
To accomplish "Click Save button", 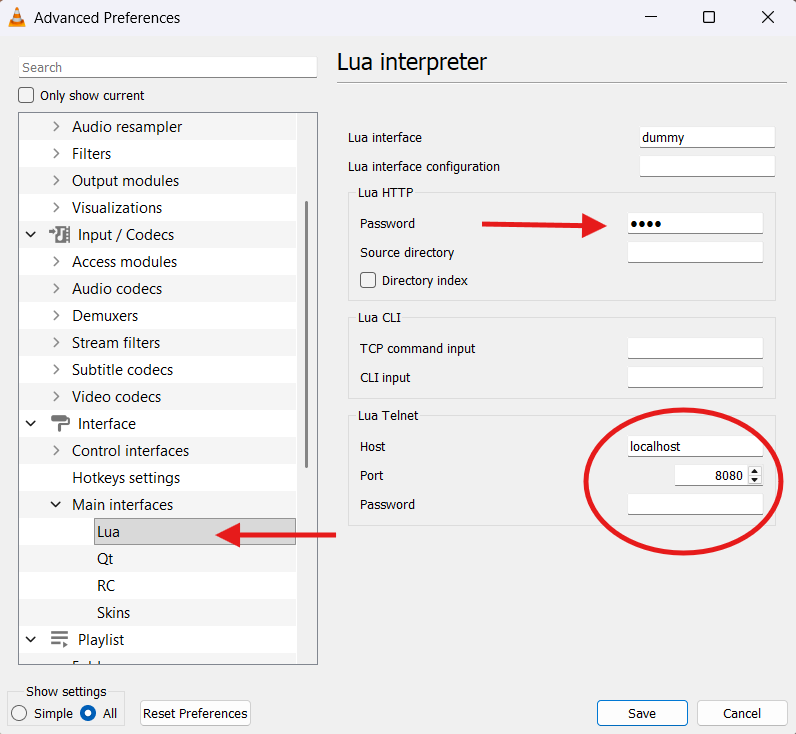I will coord(642,713).
